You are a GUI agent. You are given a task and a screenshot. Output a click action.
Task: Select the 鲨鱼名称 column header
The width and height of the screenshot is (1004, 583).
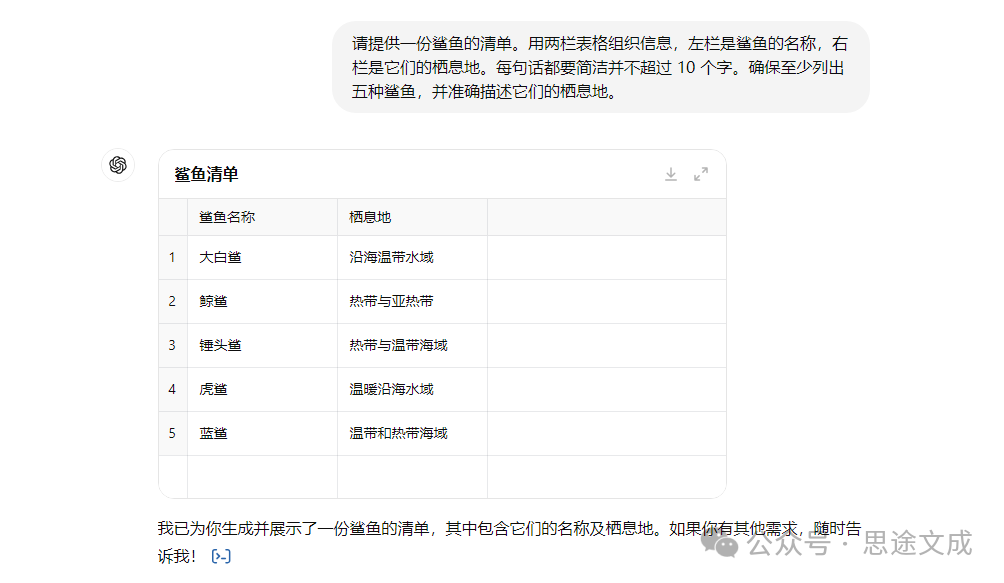227,217
